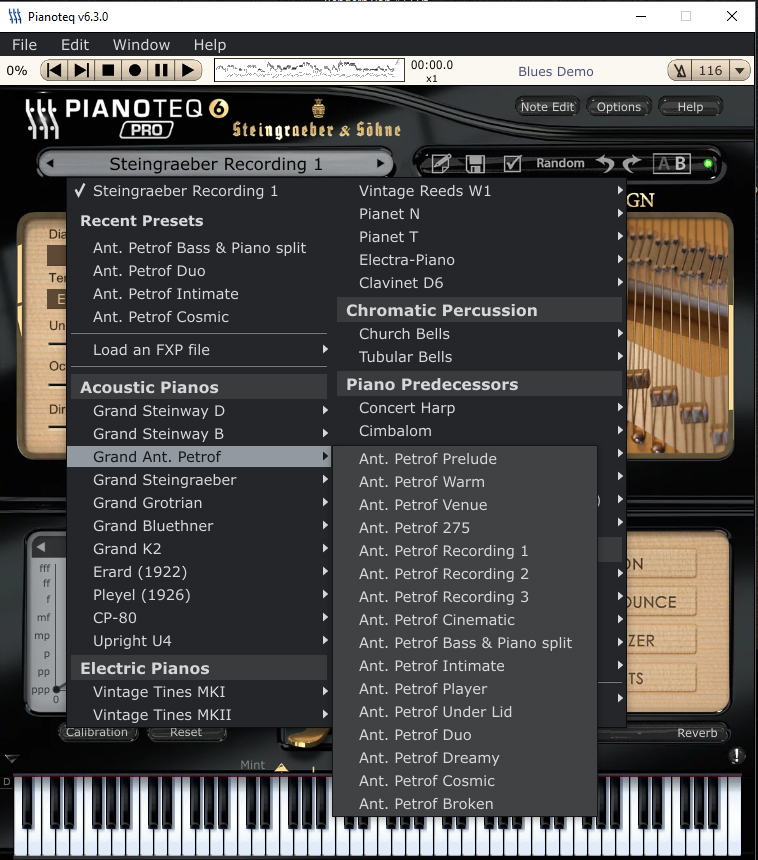This screenshot has height=860, width=758.
Task: Randomize the preset parameters
Action: (560, 163)
